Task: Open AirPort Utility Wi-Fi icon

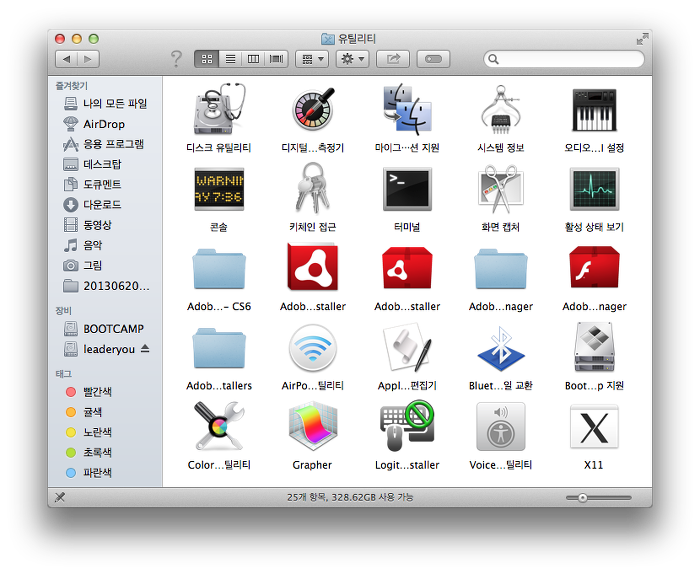Action: click(313, 348)
